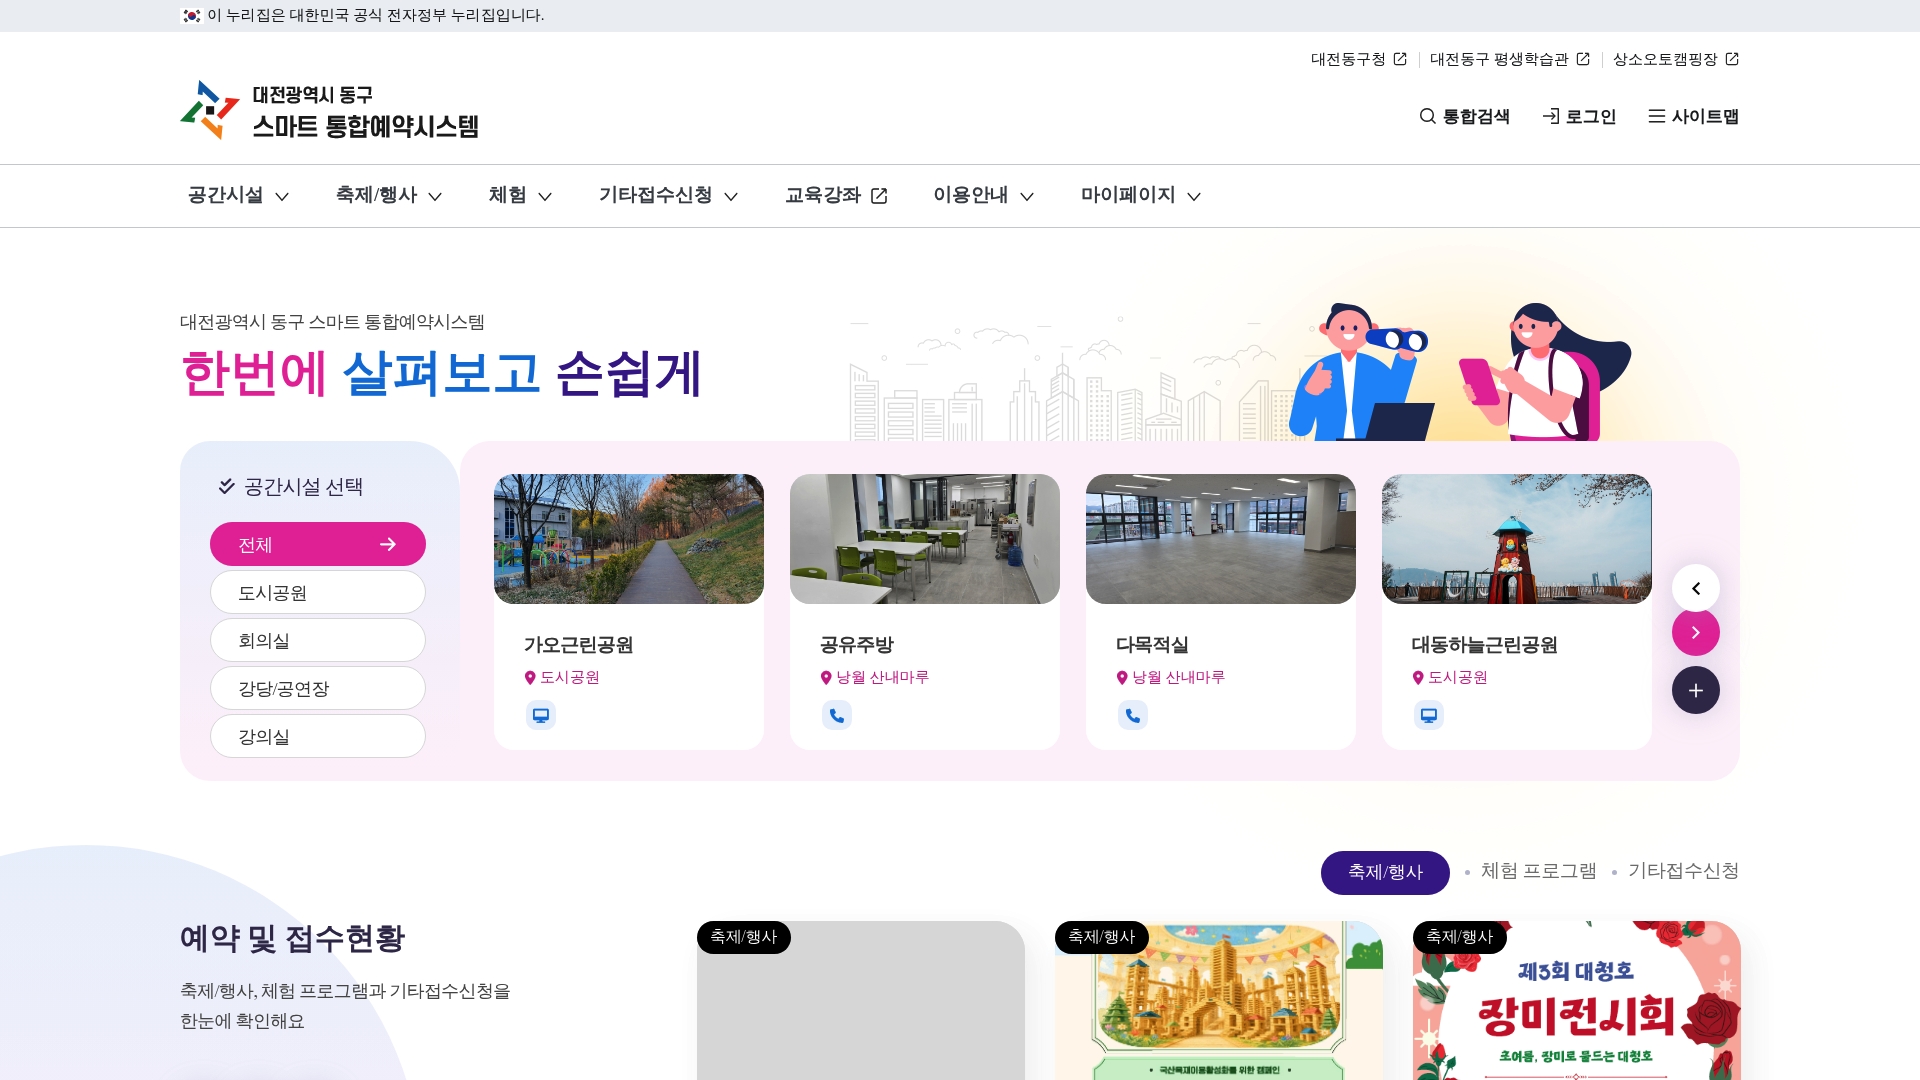1920x1080 pixels.
Task: Select the 강의실 facility filter
Action: (318, 736)
